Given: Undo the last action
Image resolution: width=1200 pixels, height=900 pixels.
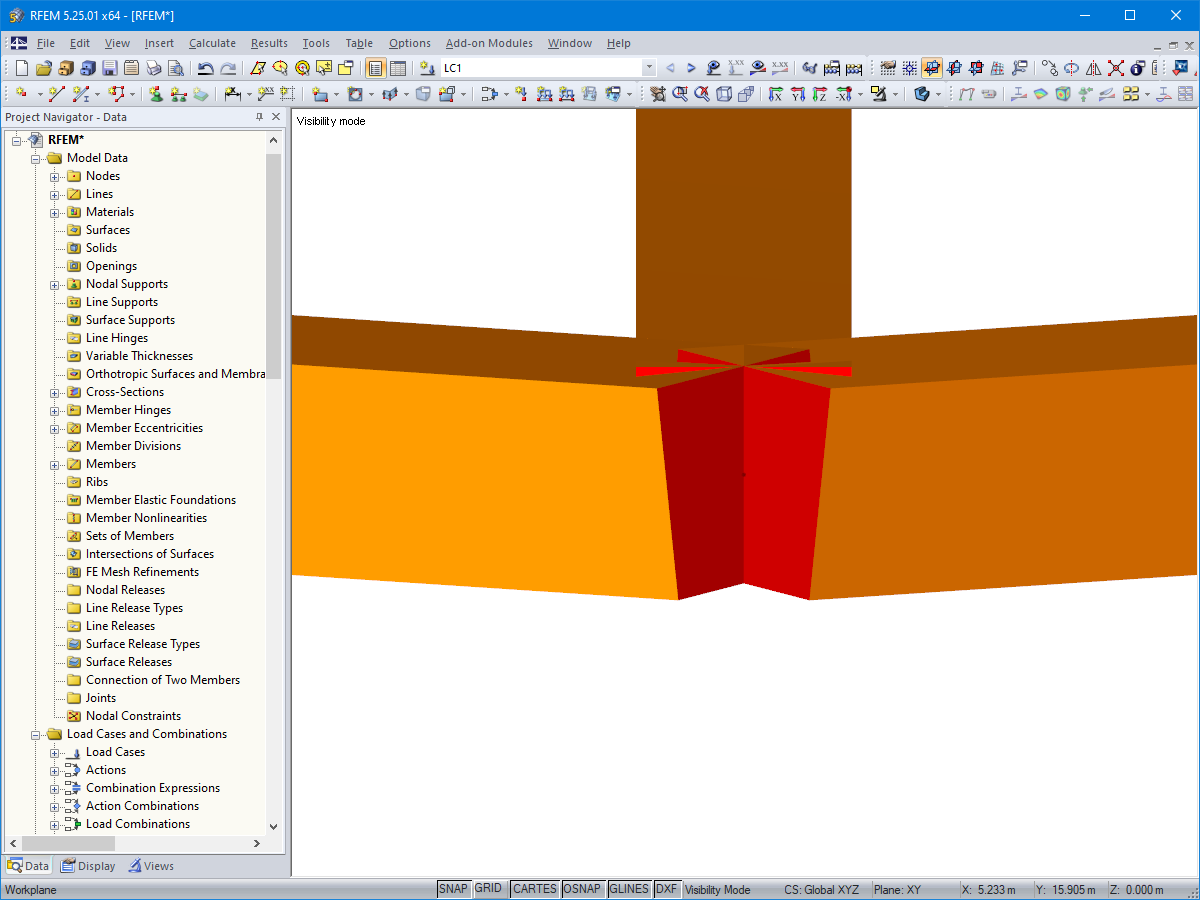Looking at the screenshot, I should [x=205, y=68].
